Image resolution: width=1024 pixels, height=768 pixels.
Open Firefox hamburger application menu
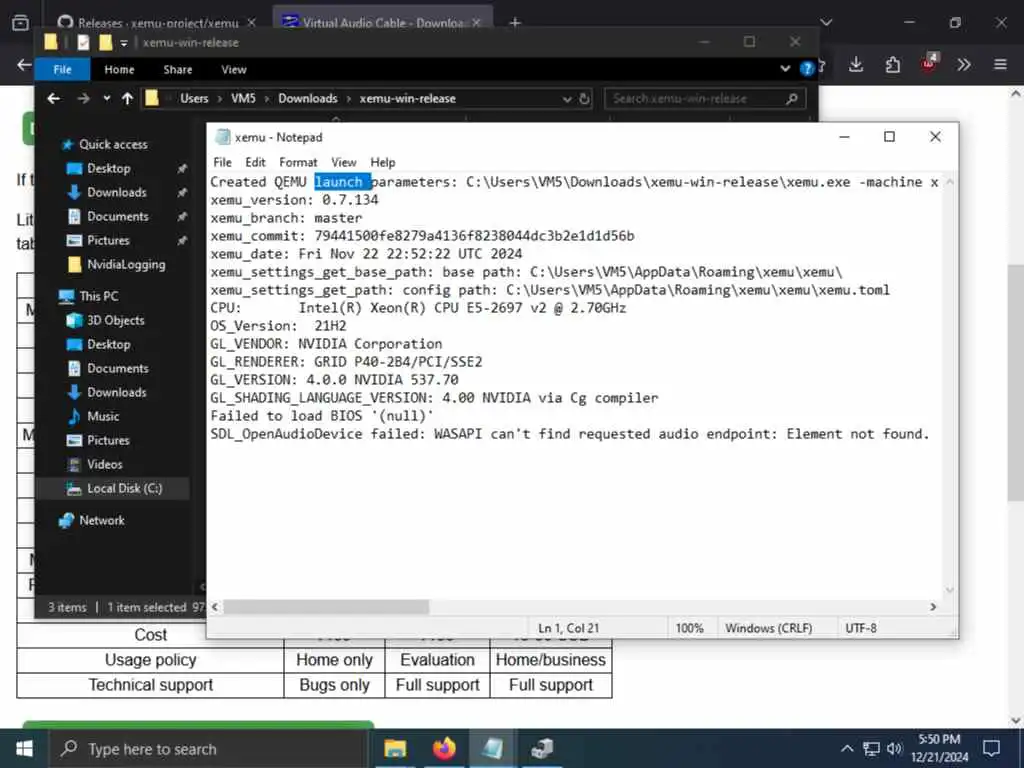click(1000, 64)
